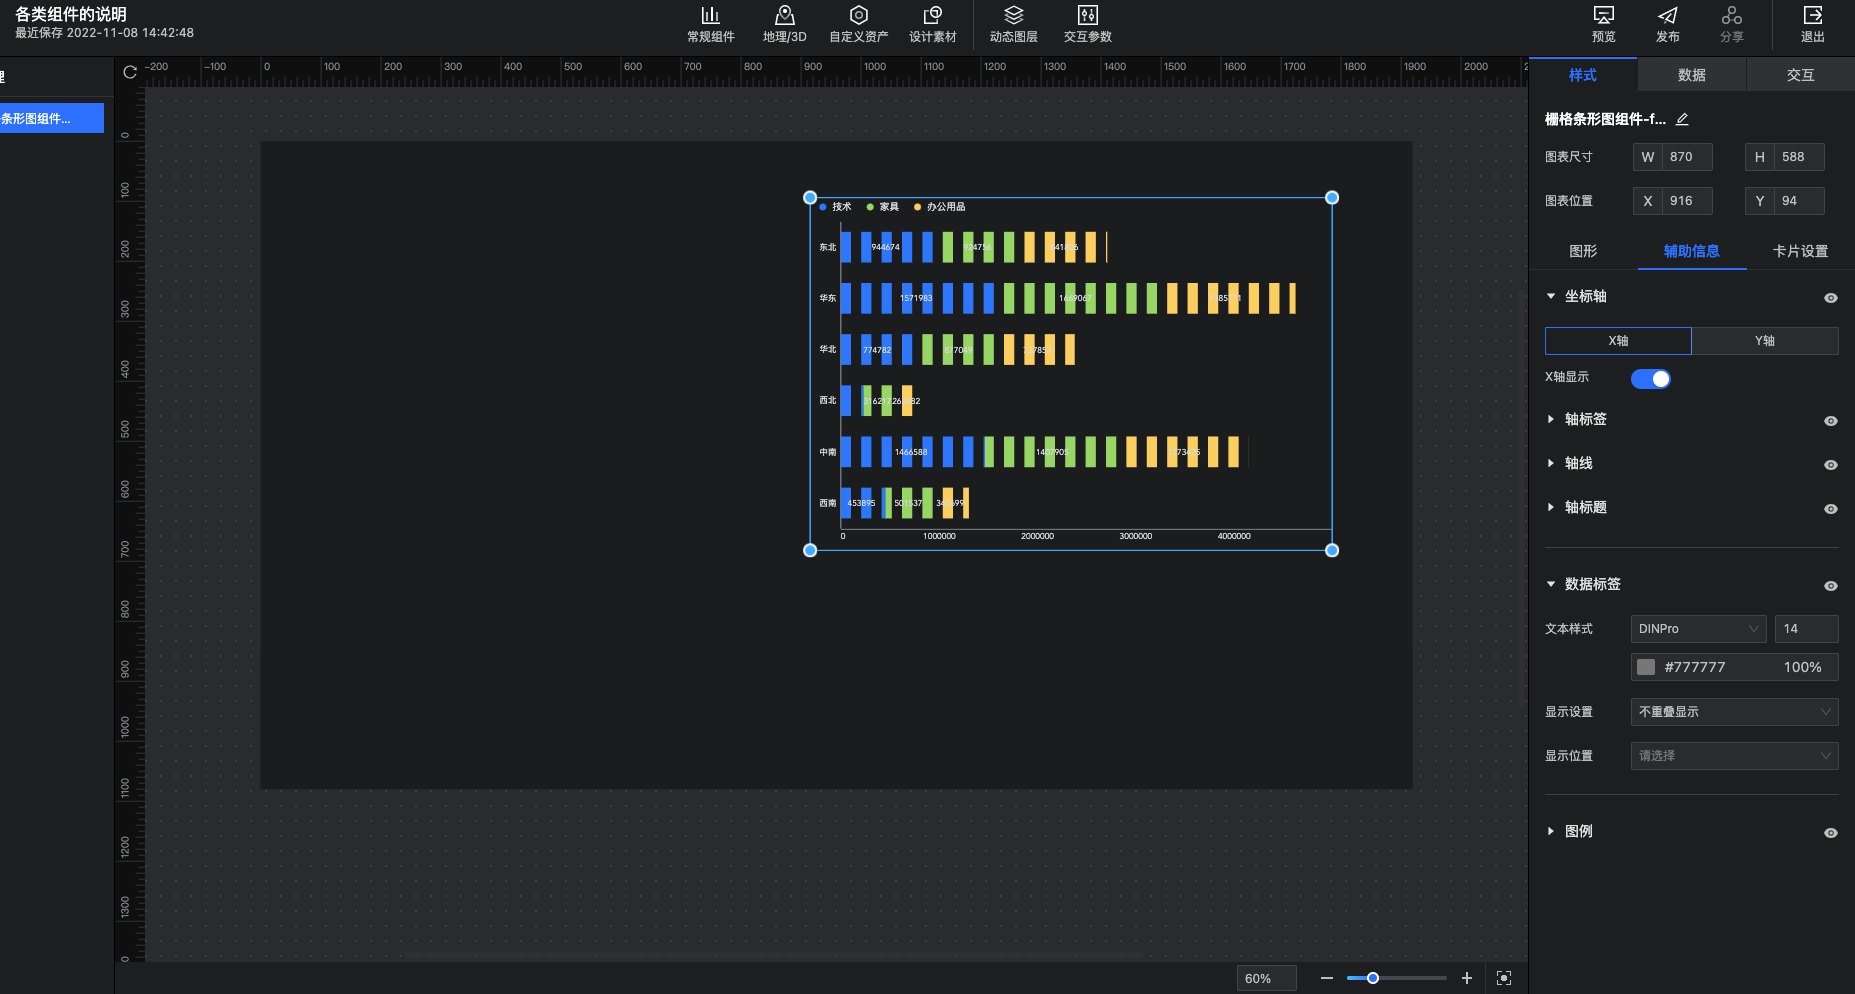Click the bottom-right resize handle of chart
Screen dimensions: 1855x994
click(1332, 550)
